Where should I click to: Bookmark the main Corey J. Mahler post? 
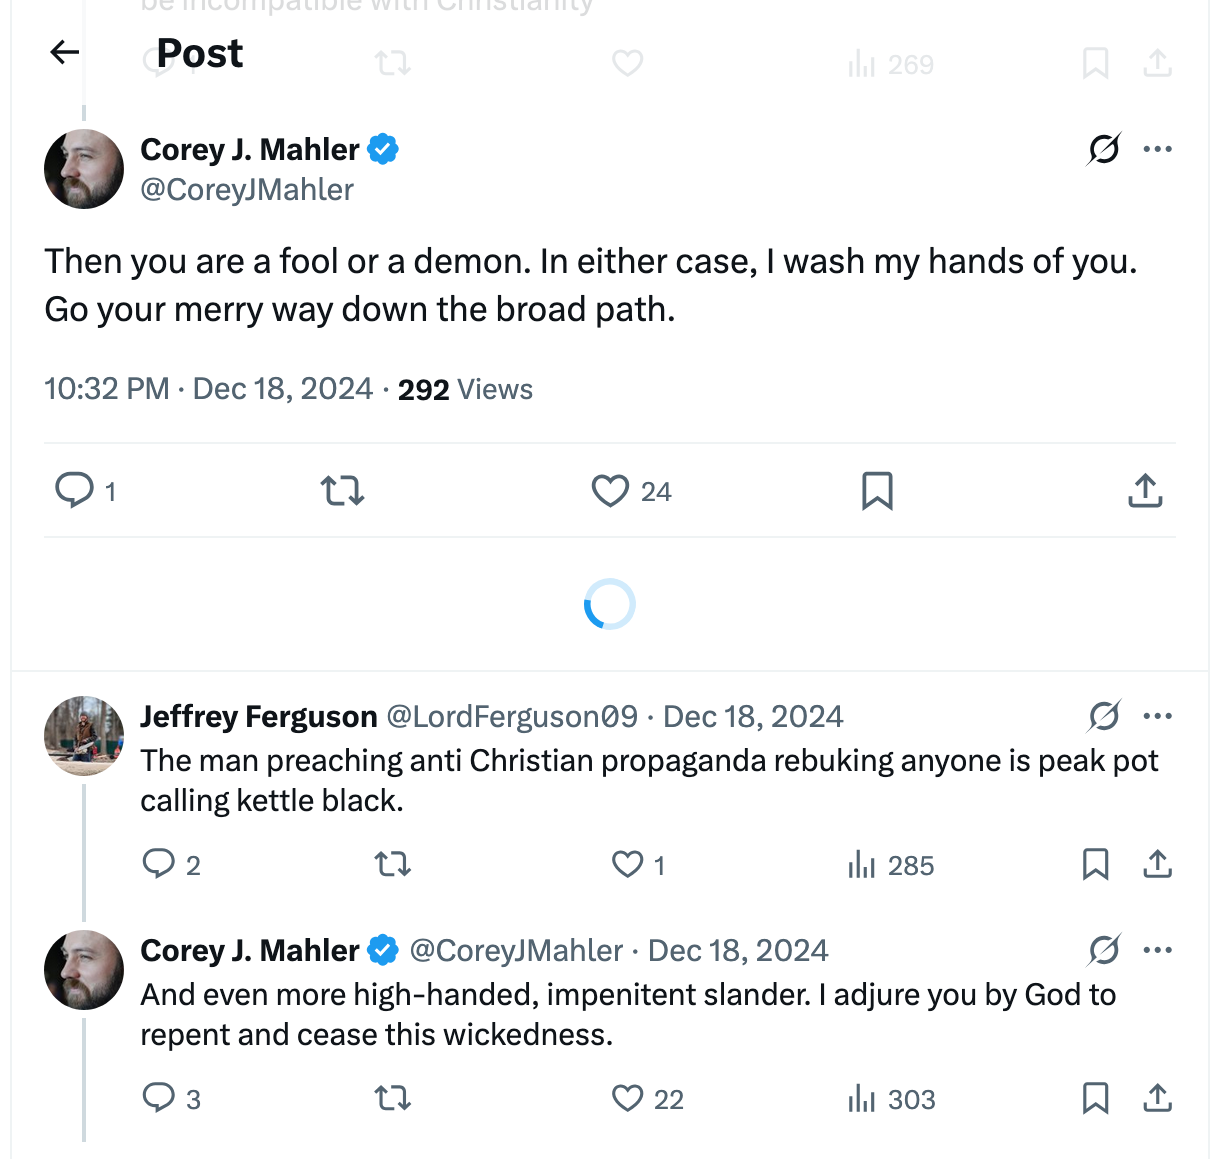[x=877, y=491]
